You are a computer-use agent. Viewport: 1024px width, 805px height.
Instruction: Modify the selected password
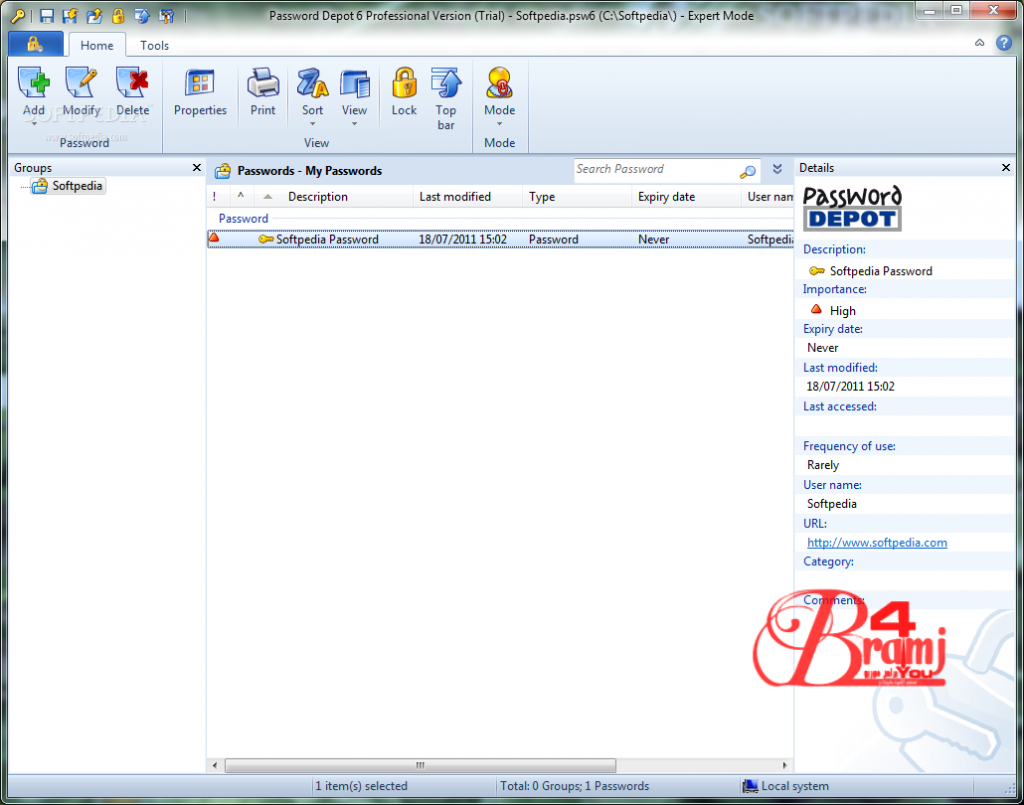coord(82,92)
